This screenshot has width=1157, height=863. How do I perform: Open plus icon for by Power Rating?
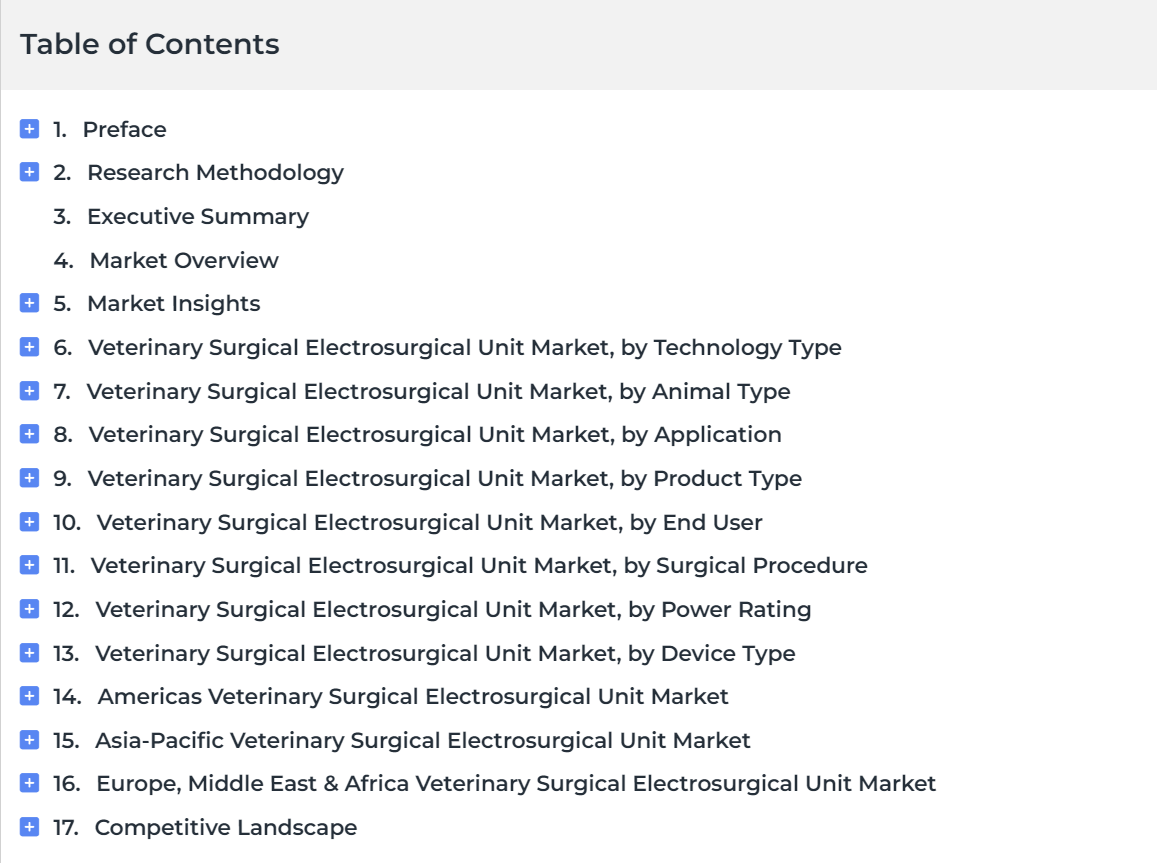[x=30, y=609]
